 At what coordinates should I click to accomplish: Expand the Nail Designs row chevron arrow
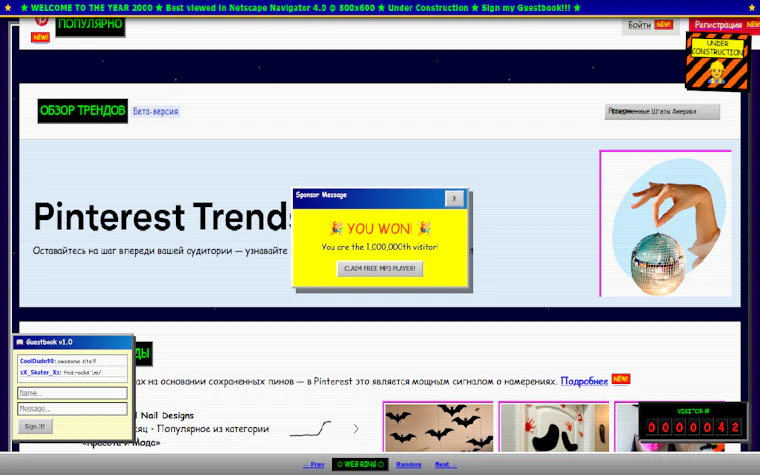[x=356, y=428]
